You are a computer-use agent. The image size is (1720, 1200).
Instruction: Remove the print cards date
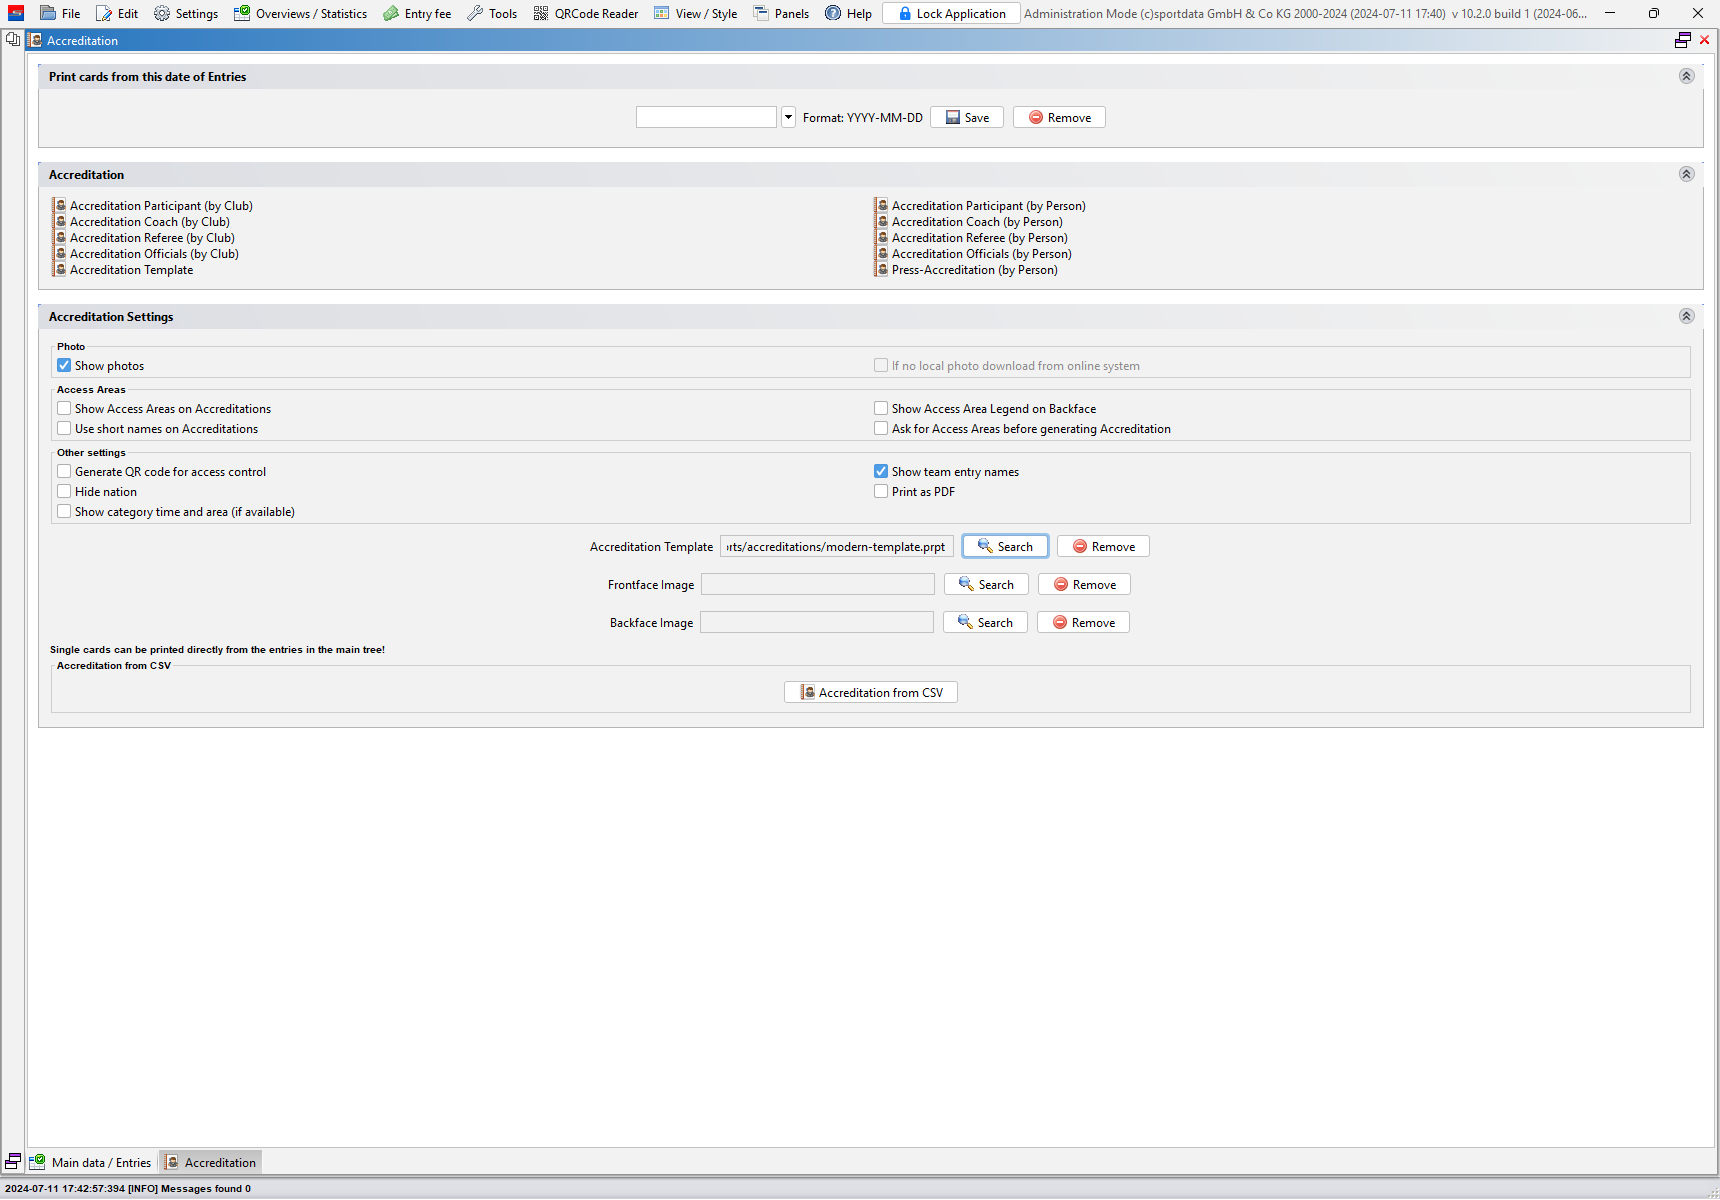(1059, 117)
